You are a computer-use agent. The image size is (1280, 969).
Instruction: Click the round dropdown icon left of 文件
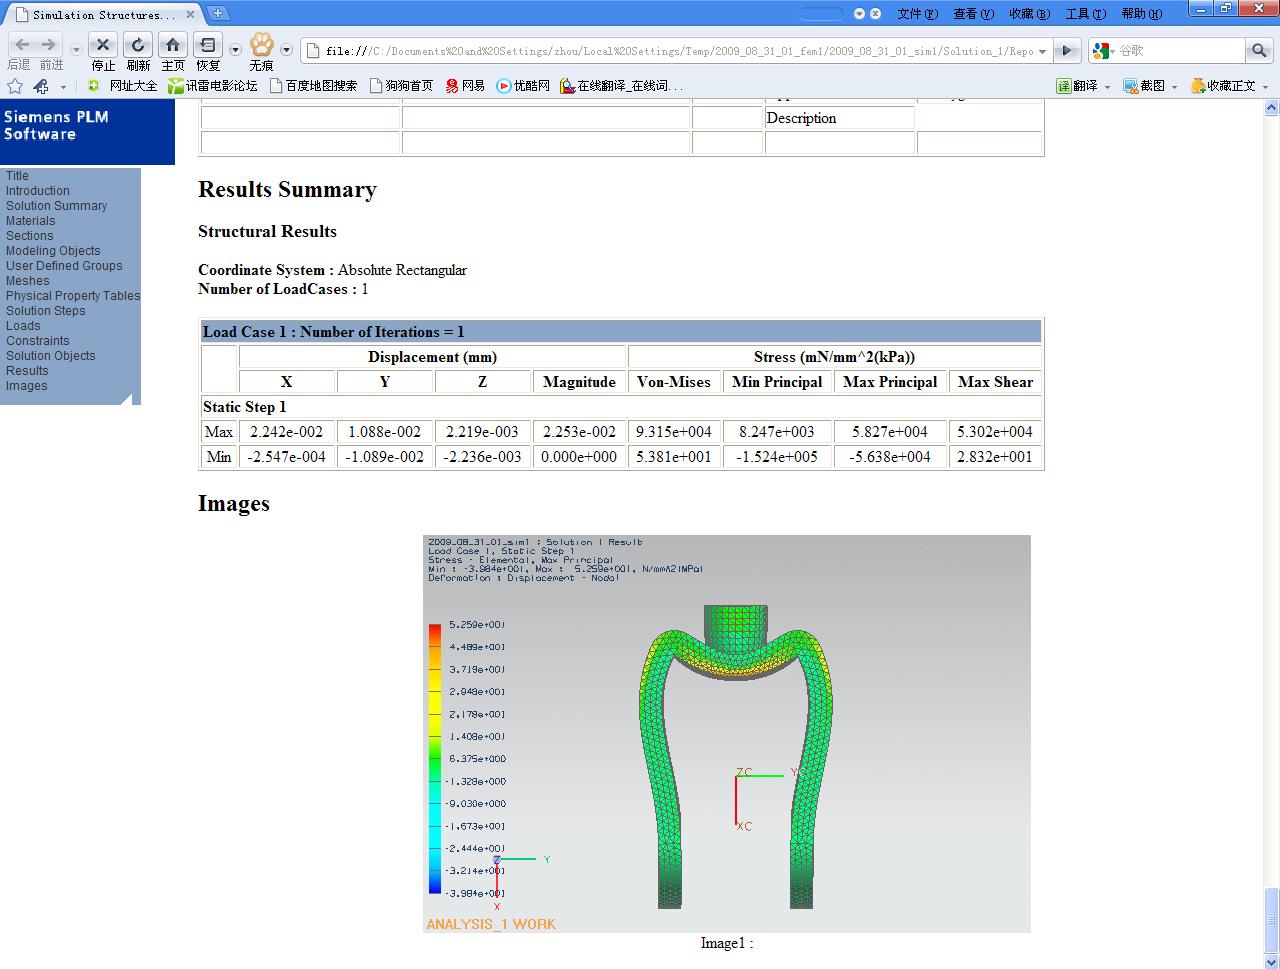[860, 14]
